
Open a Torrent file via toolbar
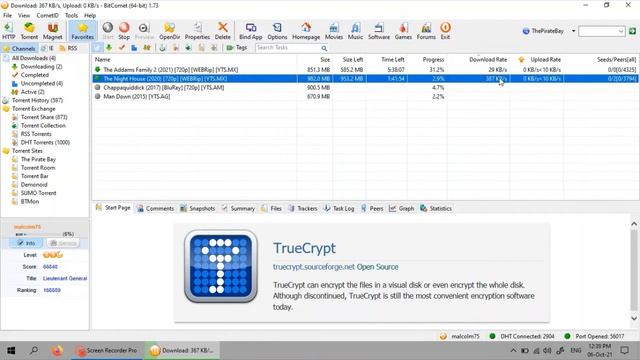[29, 31]
